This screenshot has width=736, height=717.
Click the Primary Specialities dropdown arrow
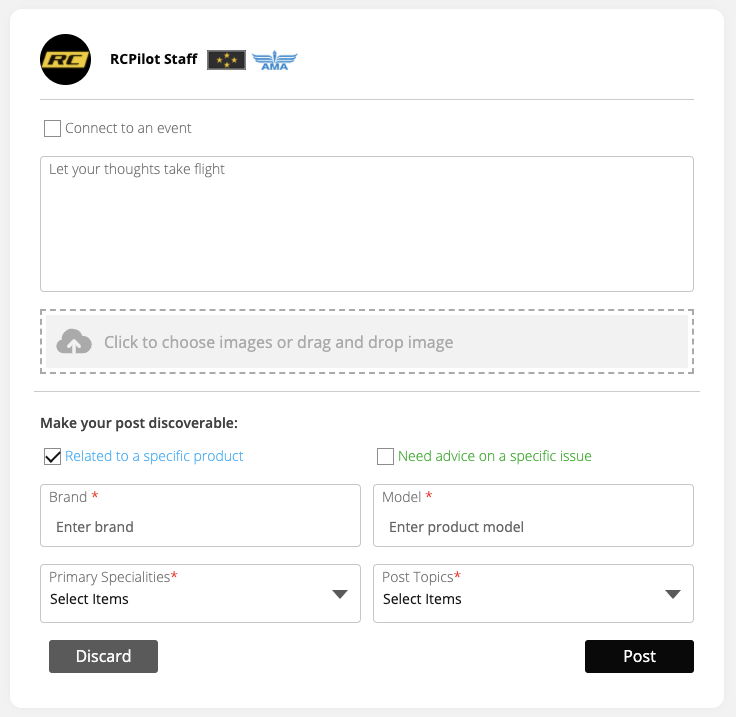340,594
